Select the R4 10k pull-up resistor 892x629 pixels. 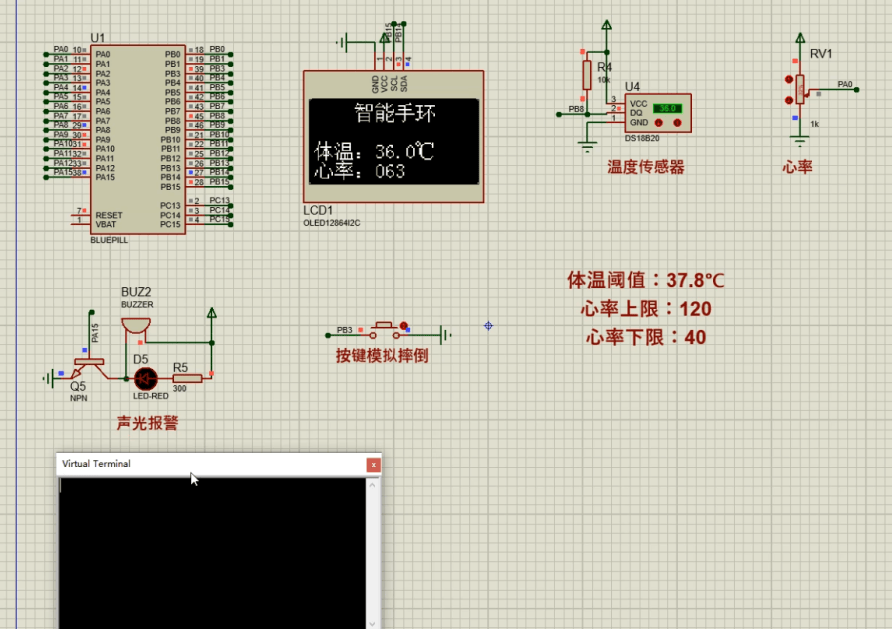click(587, 74)
